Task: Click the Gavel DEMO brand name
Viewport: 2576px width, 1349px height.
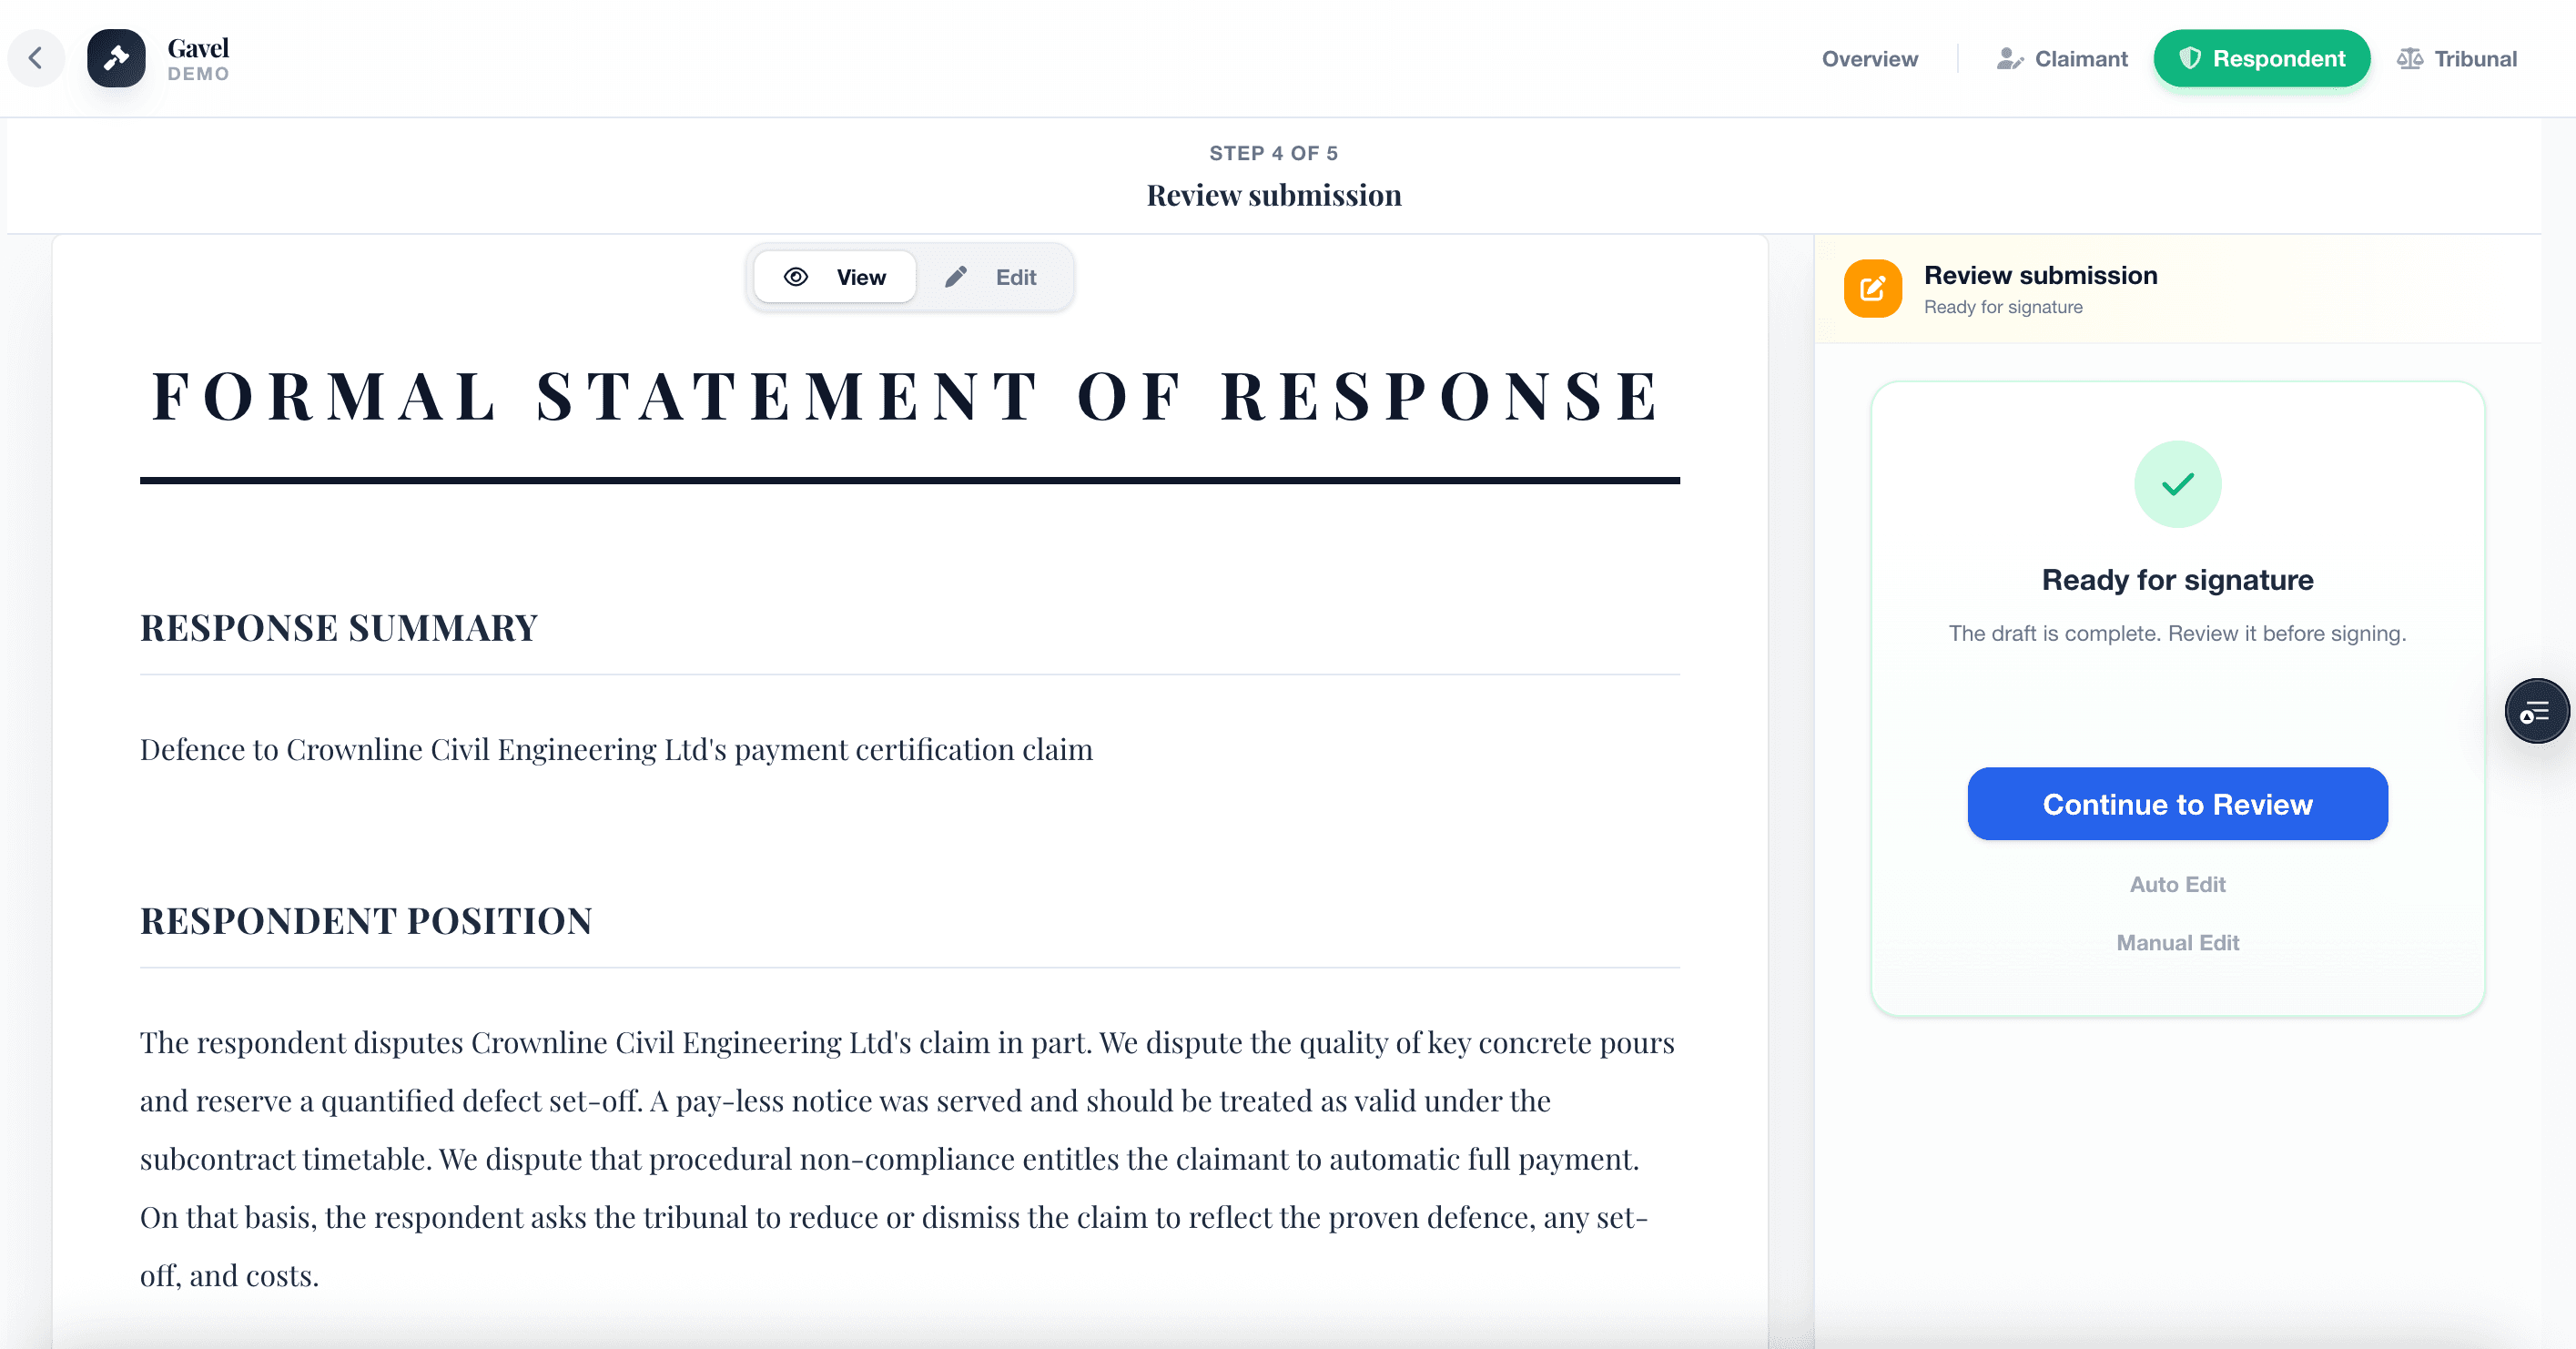Action: [x=198, y=59]
